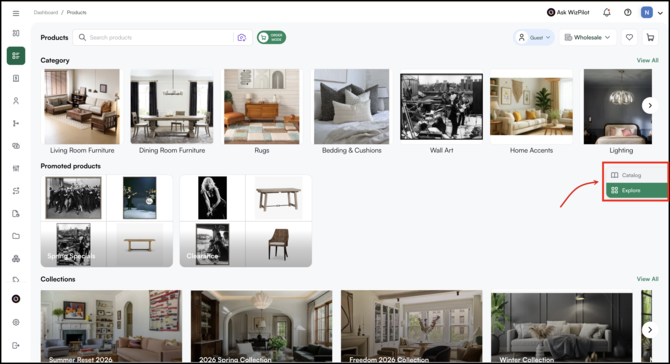Open the dashboard grid icon in sidebar
This screenshot has height=364, width=670.
16,33
